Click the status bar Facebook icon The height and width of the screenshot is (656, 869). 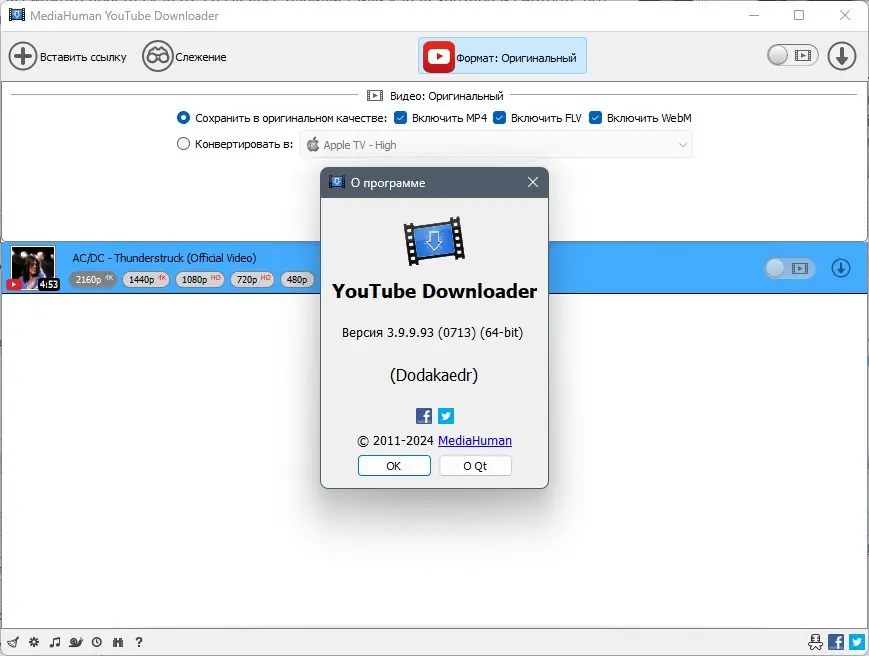836,642
